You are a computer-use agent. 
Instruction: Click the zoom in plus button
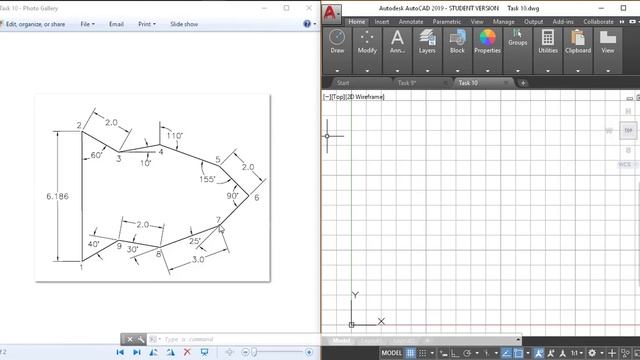pos(309,352)
